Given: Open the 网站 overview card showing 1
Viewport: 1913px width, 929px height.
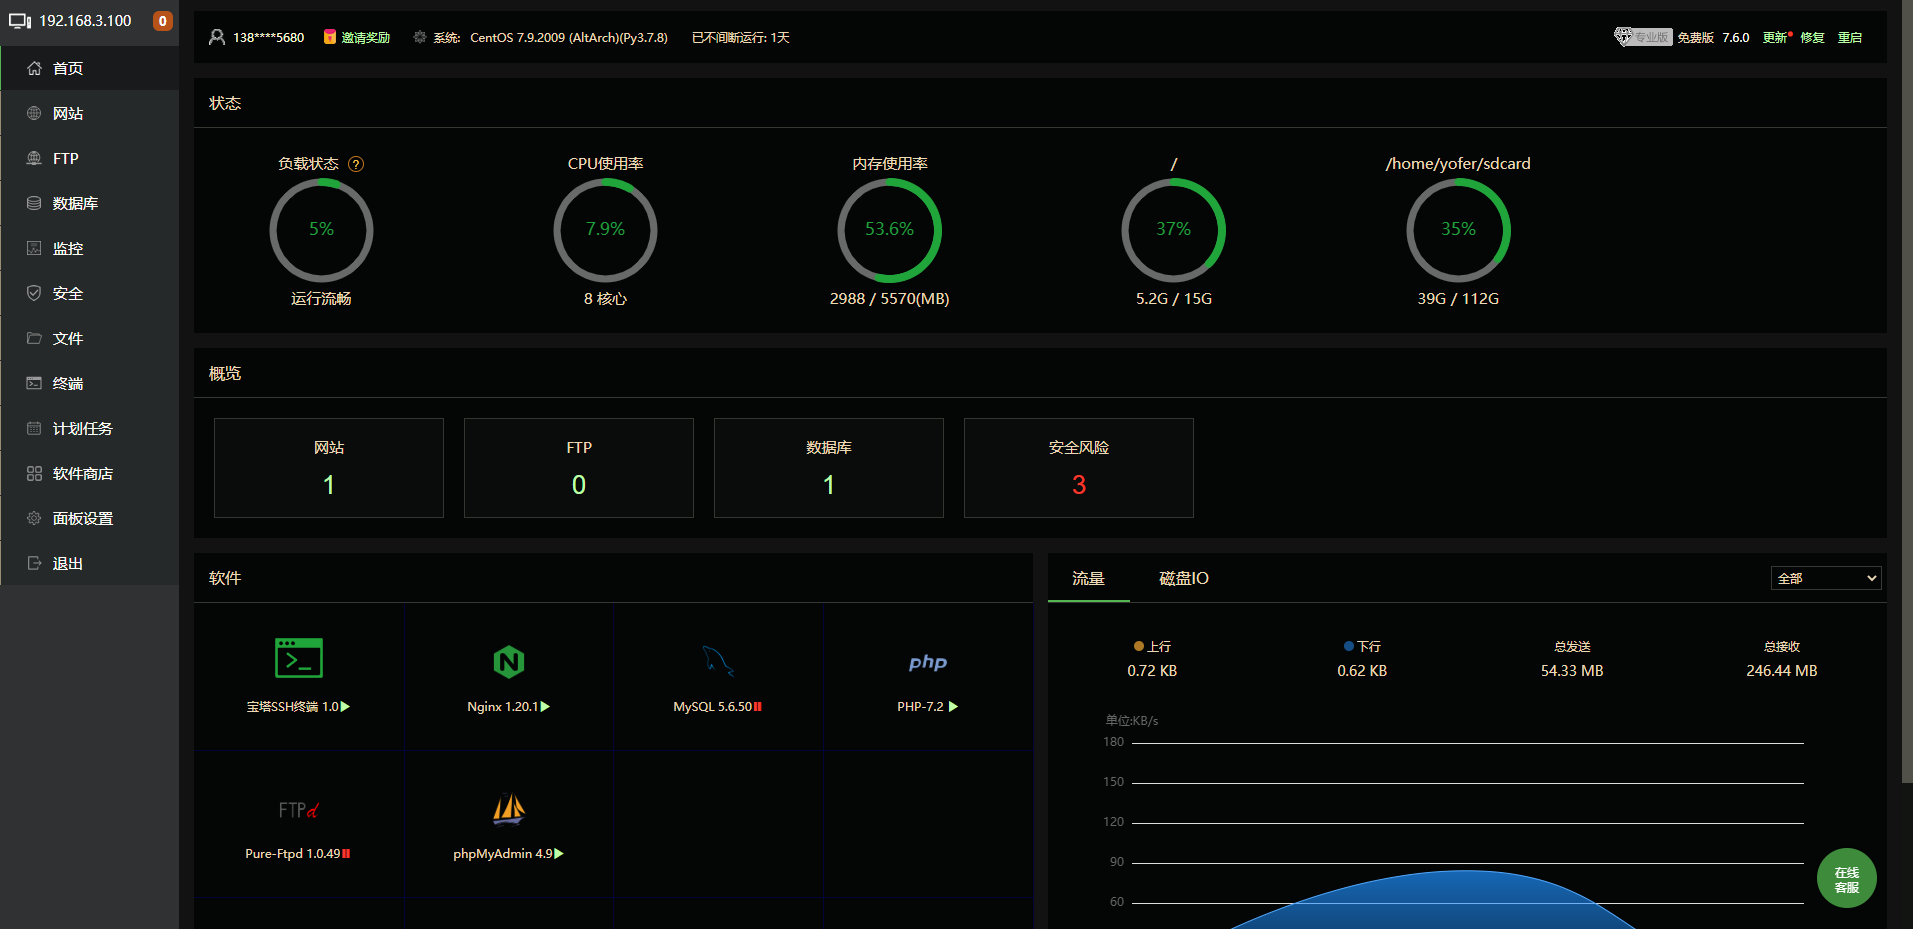Looking at the screenshot, I should point(329,468).
